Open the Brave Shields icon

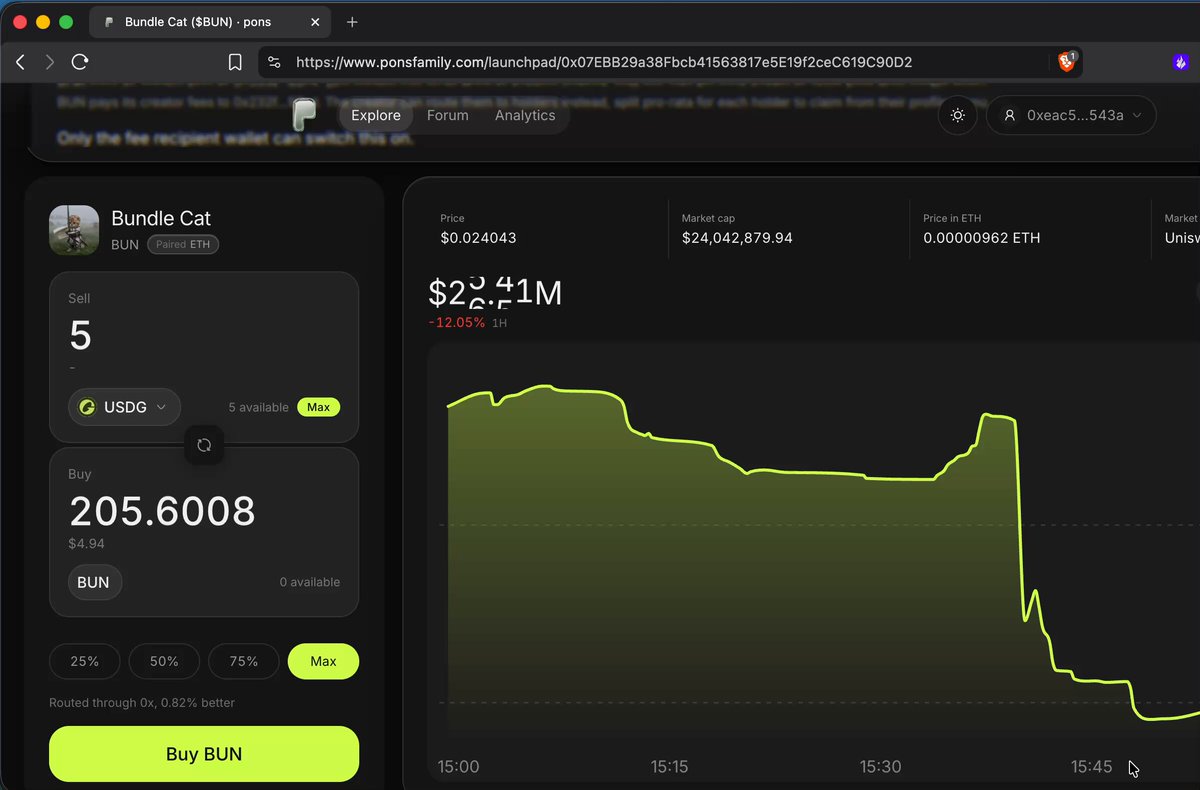(x=1067, y=62)
